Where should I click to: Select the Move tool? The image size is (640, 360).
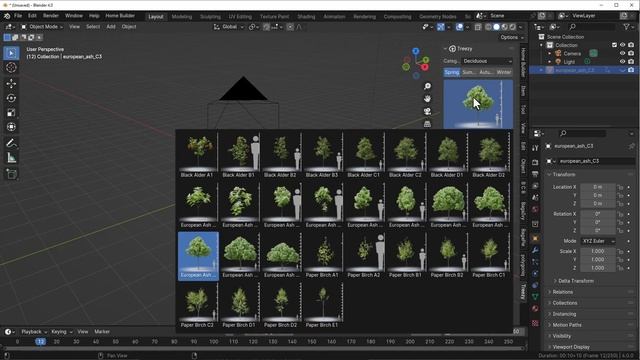point(11,83)
